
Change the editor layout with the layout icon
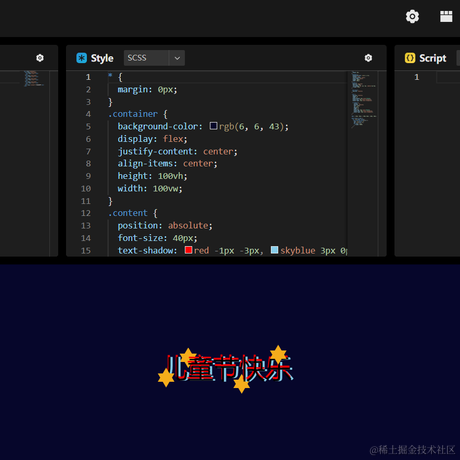[x=446, y=16]
